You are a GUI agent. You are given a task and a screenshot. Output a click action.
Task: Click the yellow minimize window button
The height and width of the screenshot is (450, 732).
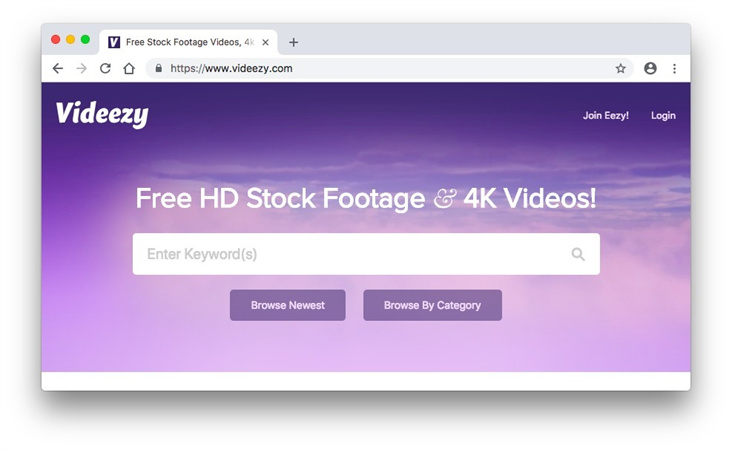coord(70,40)
